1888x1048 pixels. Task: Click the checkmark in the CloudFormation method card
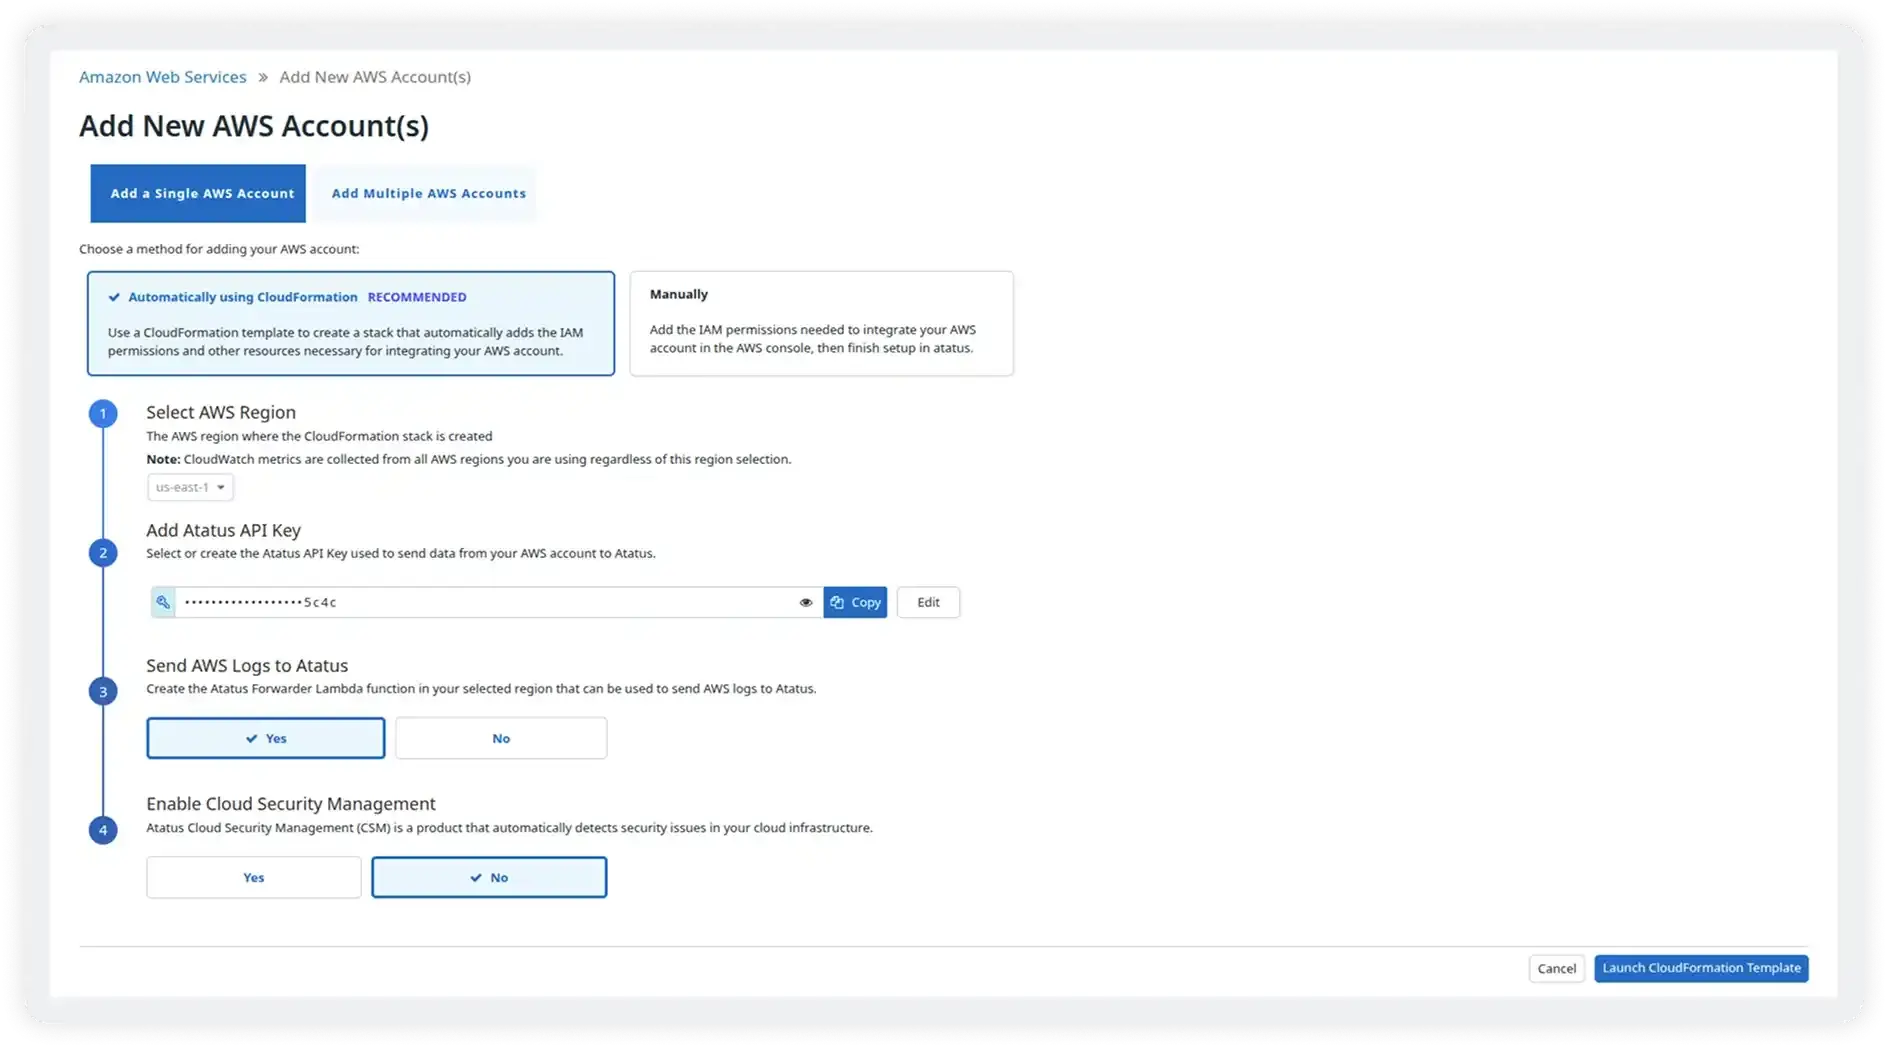[113, 296]
